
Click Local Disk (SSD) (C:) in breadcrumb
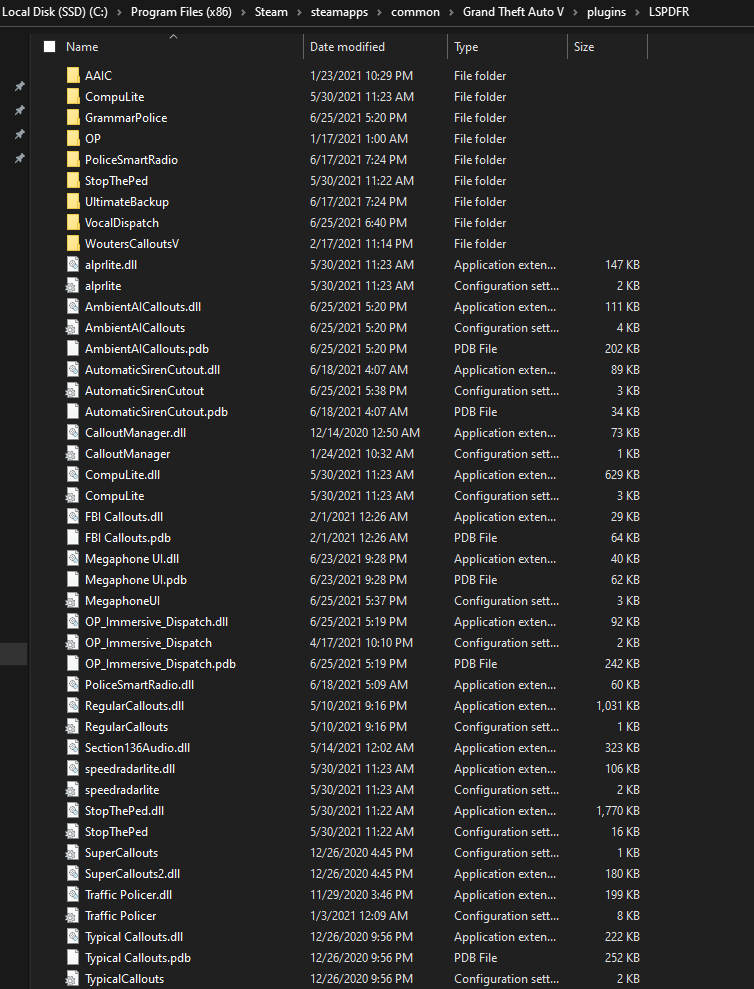pos(54,12)
